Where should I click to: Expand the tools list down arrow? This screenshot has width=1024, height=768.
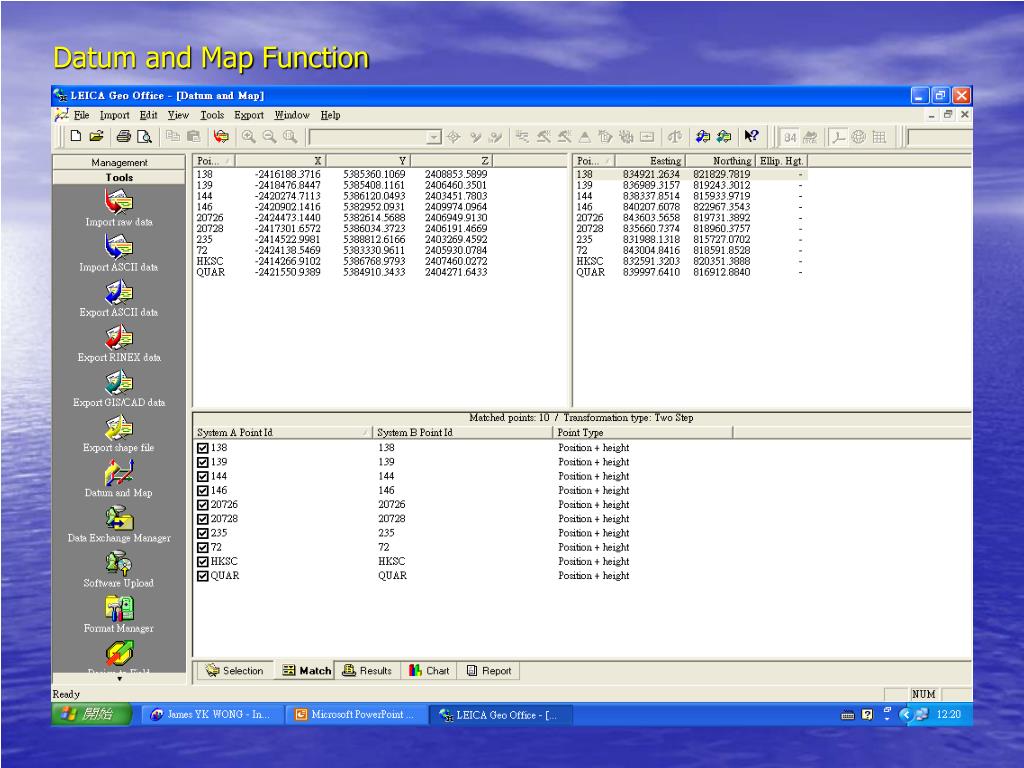click(119, 679)
